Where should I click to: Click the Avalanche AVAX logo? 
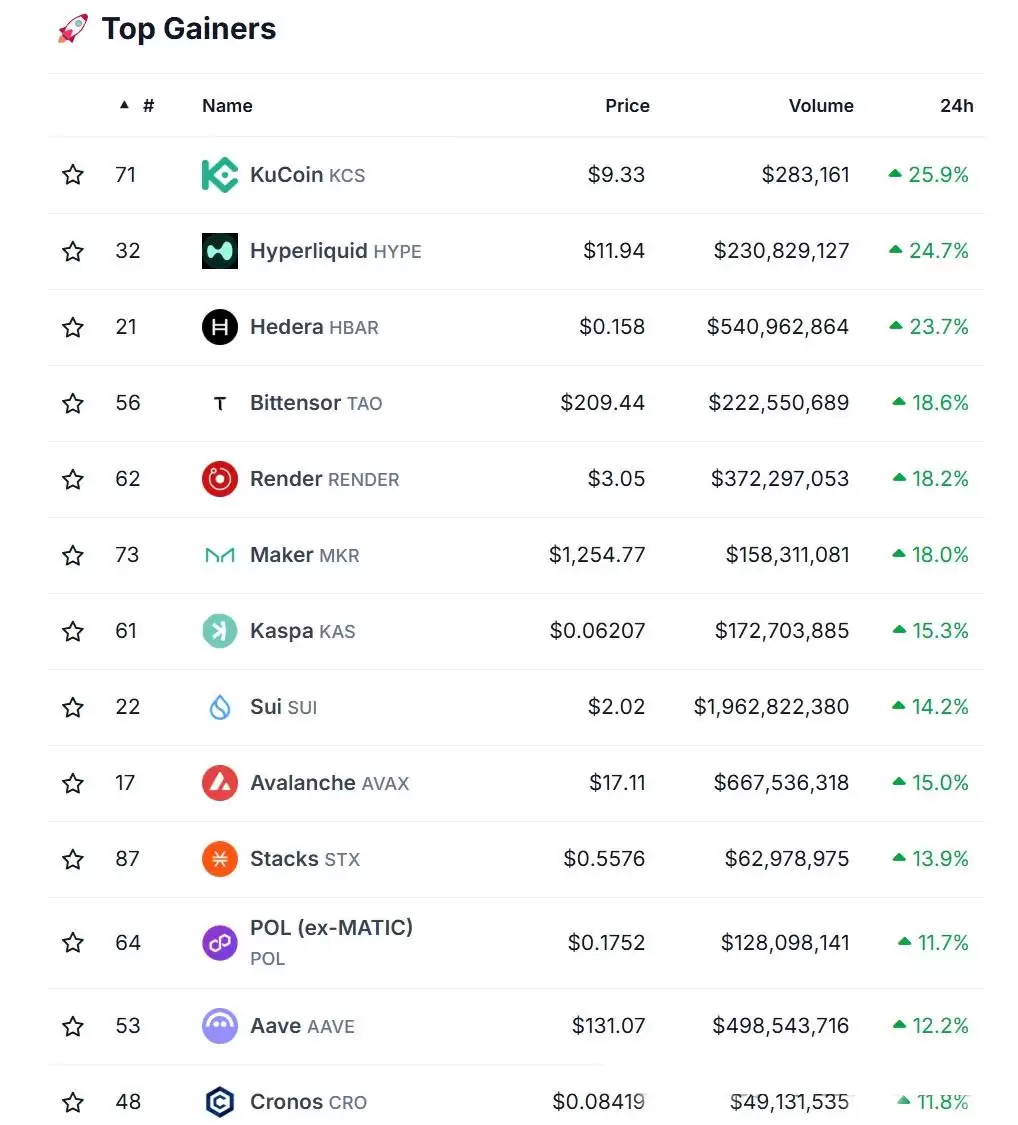pos(219,783)
